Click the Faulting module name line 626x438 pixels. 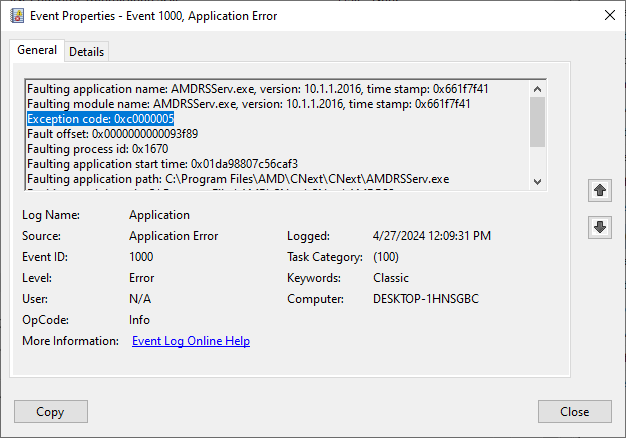(x=249, y=104)
